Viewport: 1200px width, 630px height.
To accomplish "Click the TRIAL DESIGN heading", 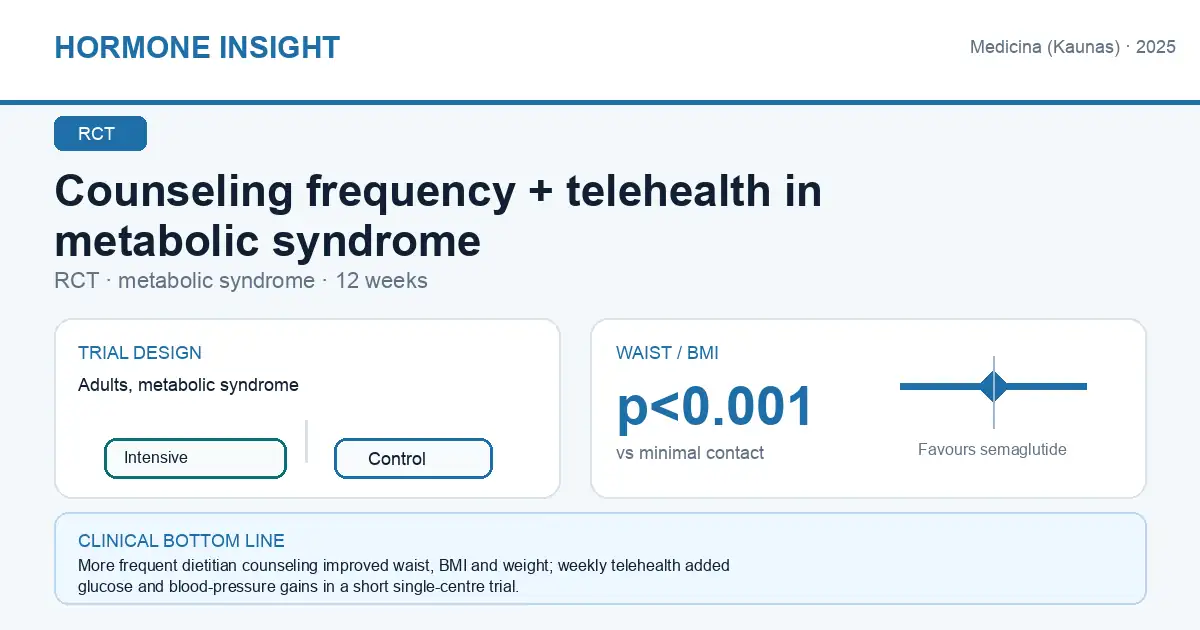I will pos(140,353).
